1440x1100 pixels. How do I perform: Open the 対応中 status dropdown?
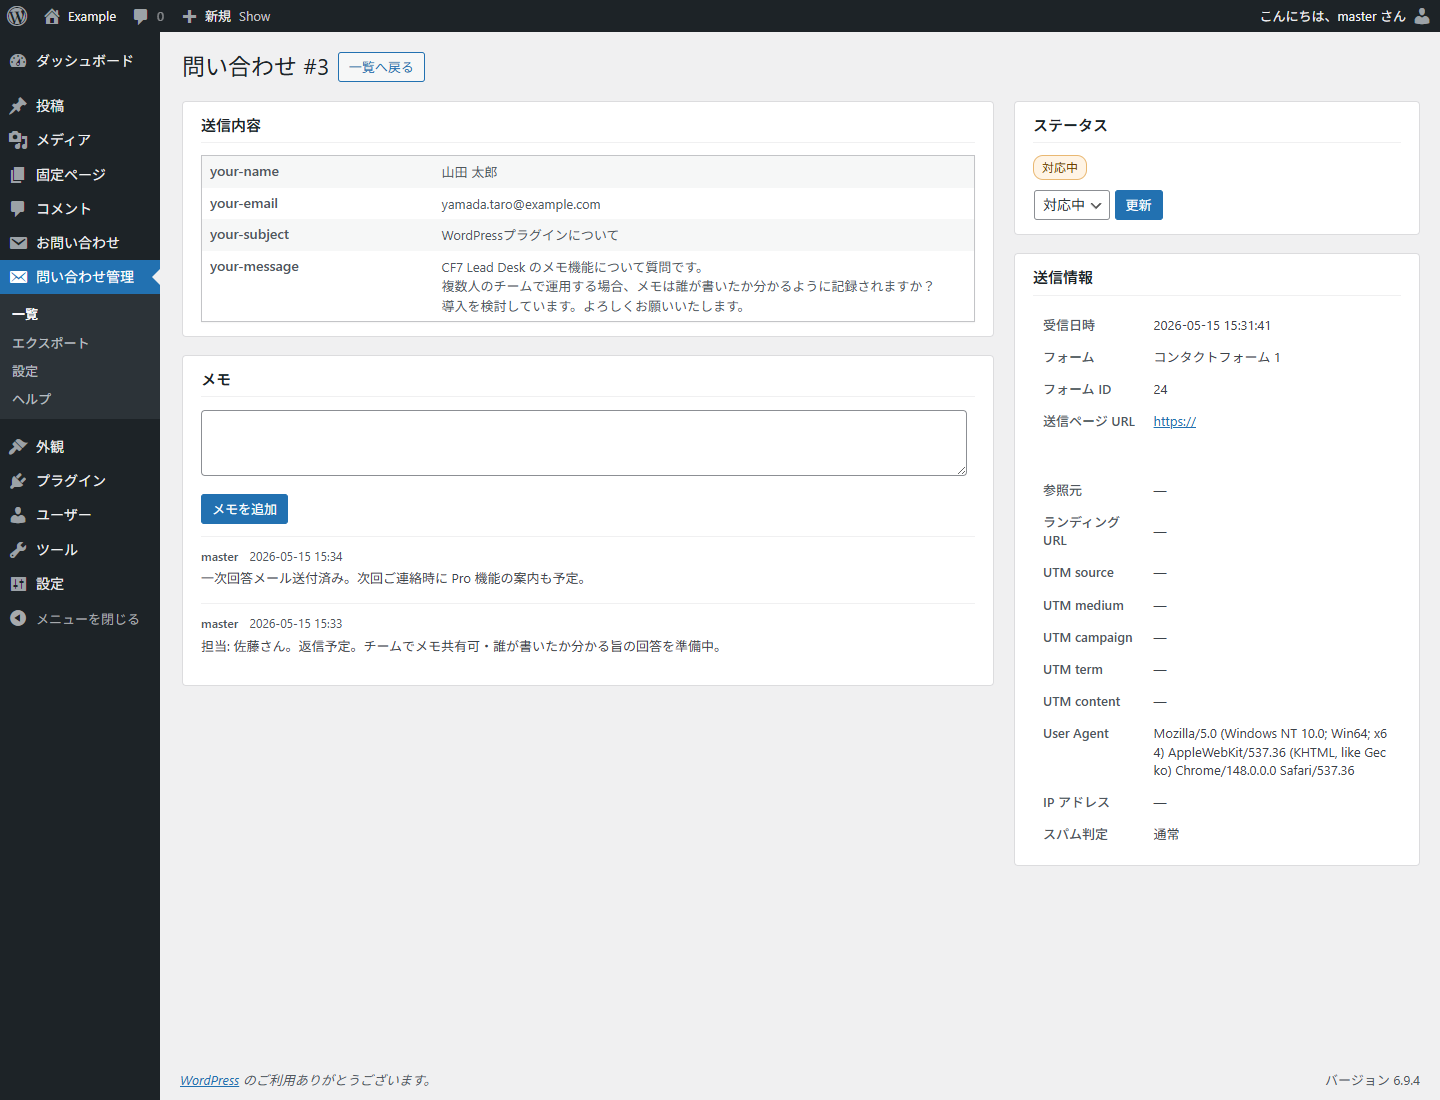coord(1071,205)
